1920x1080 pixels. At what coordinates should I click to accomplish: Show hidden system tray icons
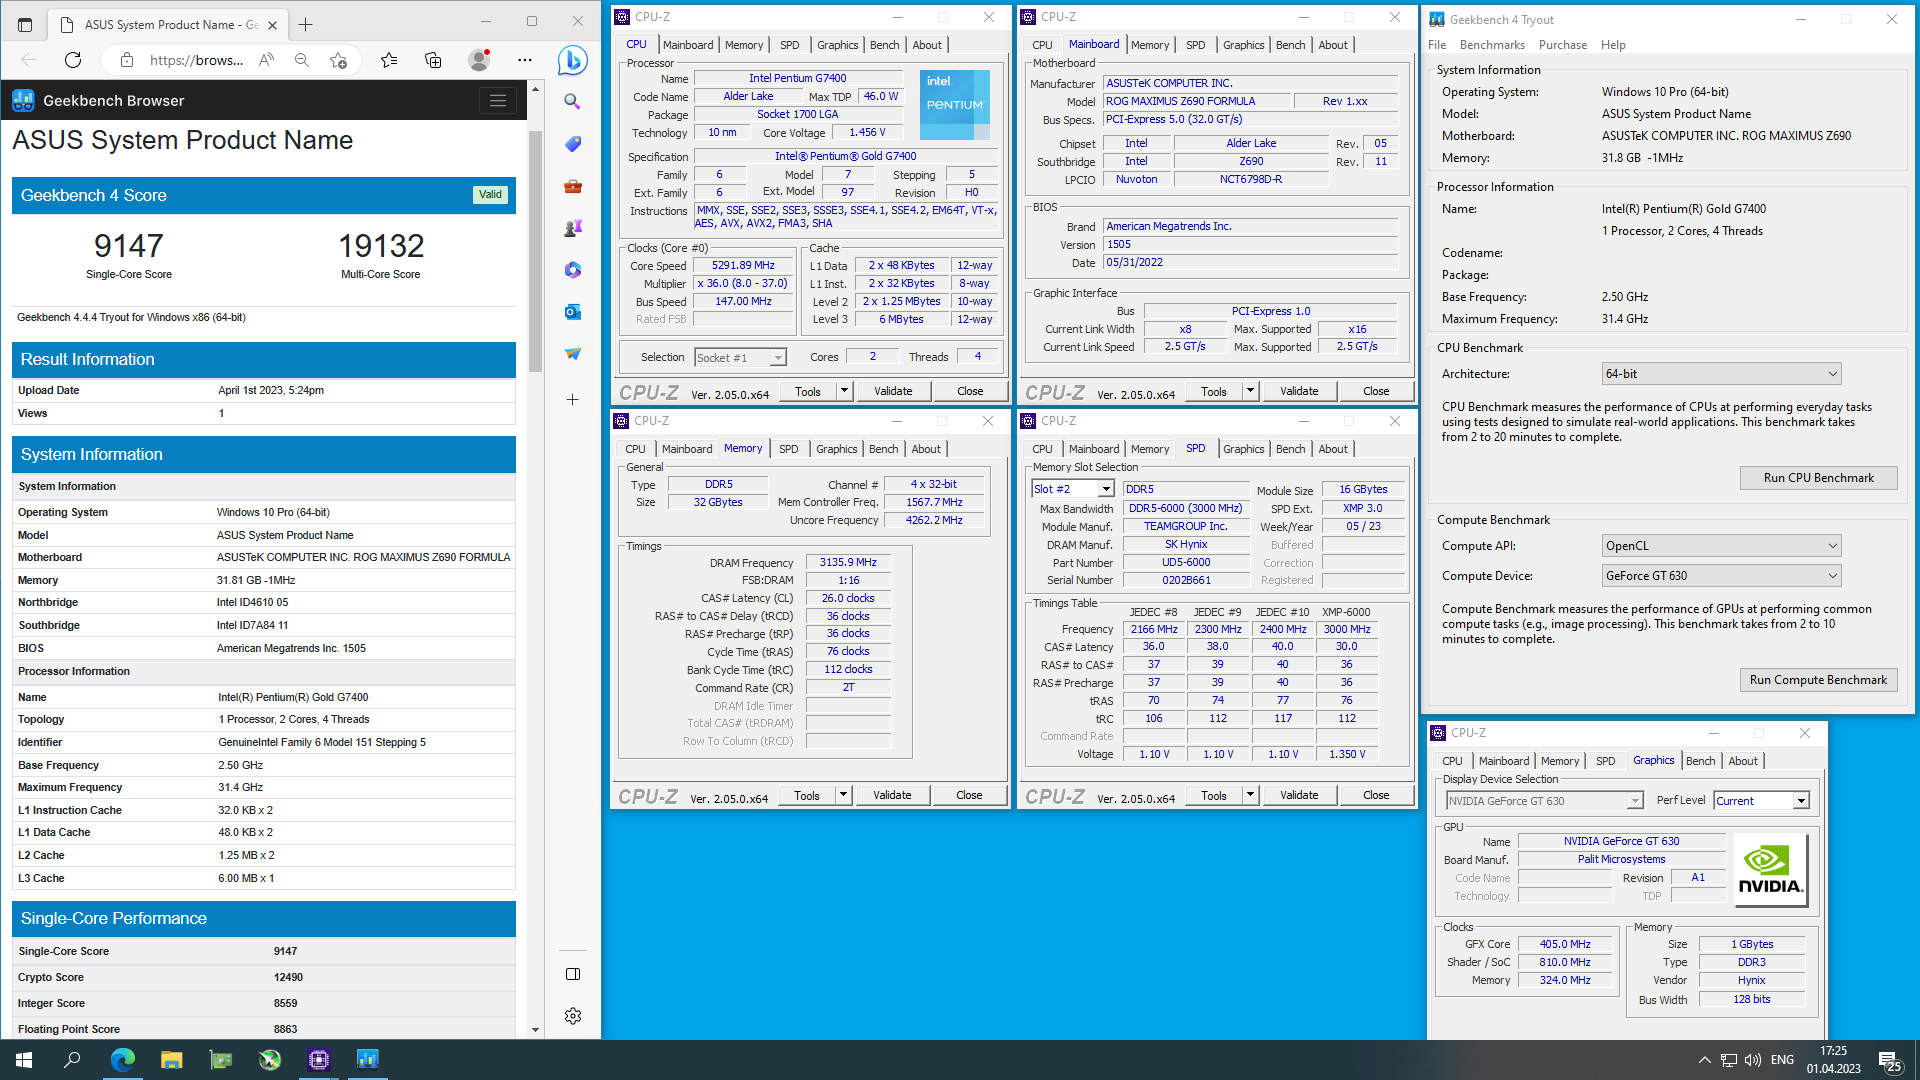[1704, 1060]
